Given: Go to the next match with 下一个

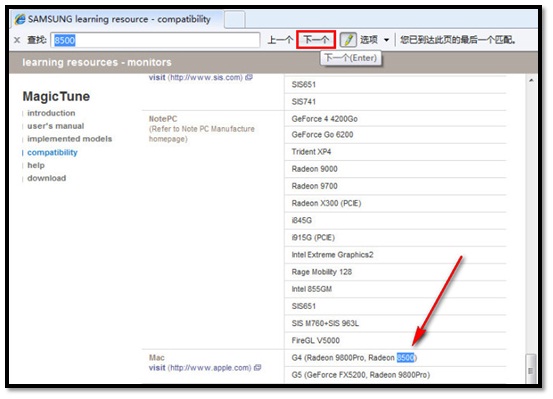Looking at the screenshot, I should tap(316, 40).
